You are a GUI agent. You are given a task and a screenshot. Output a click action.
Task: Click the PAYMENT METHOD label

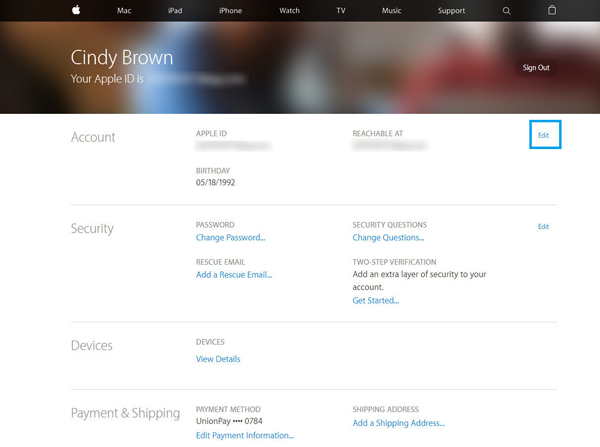pyautogui.click(x=228, y=409)
